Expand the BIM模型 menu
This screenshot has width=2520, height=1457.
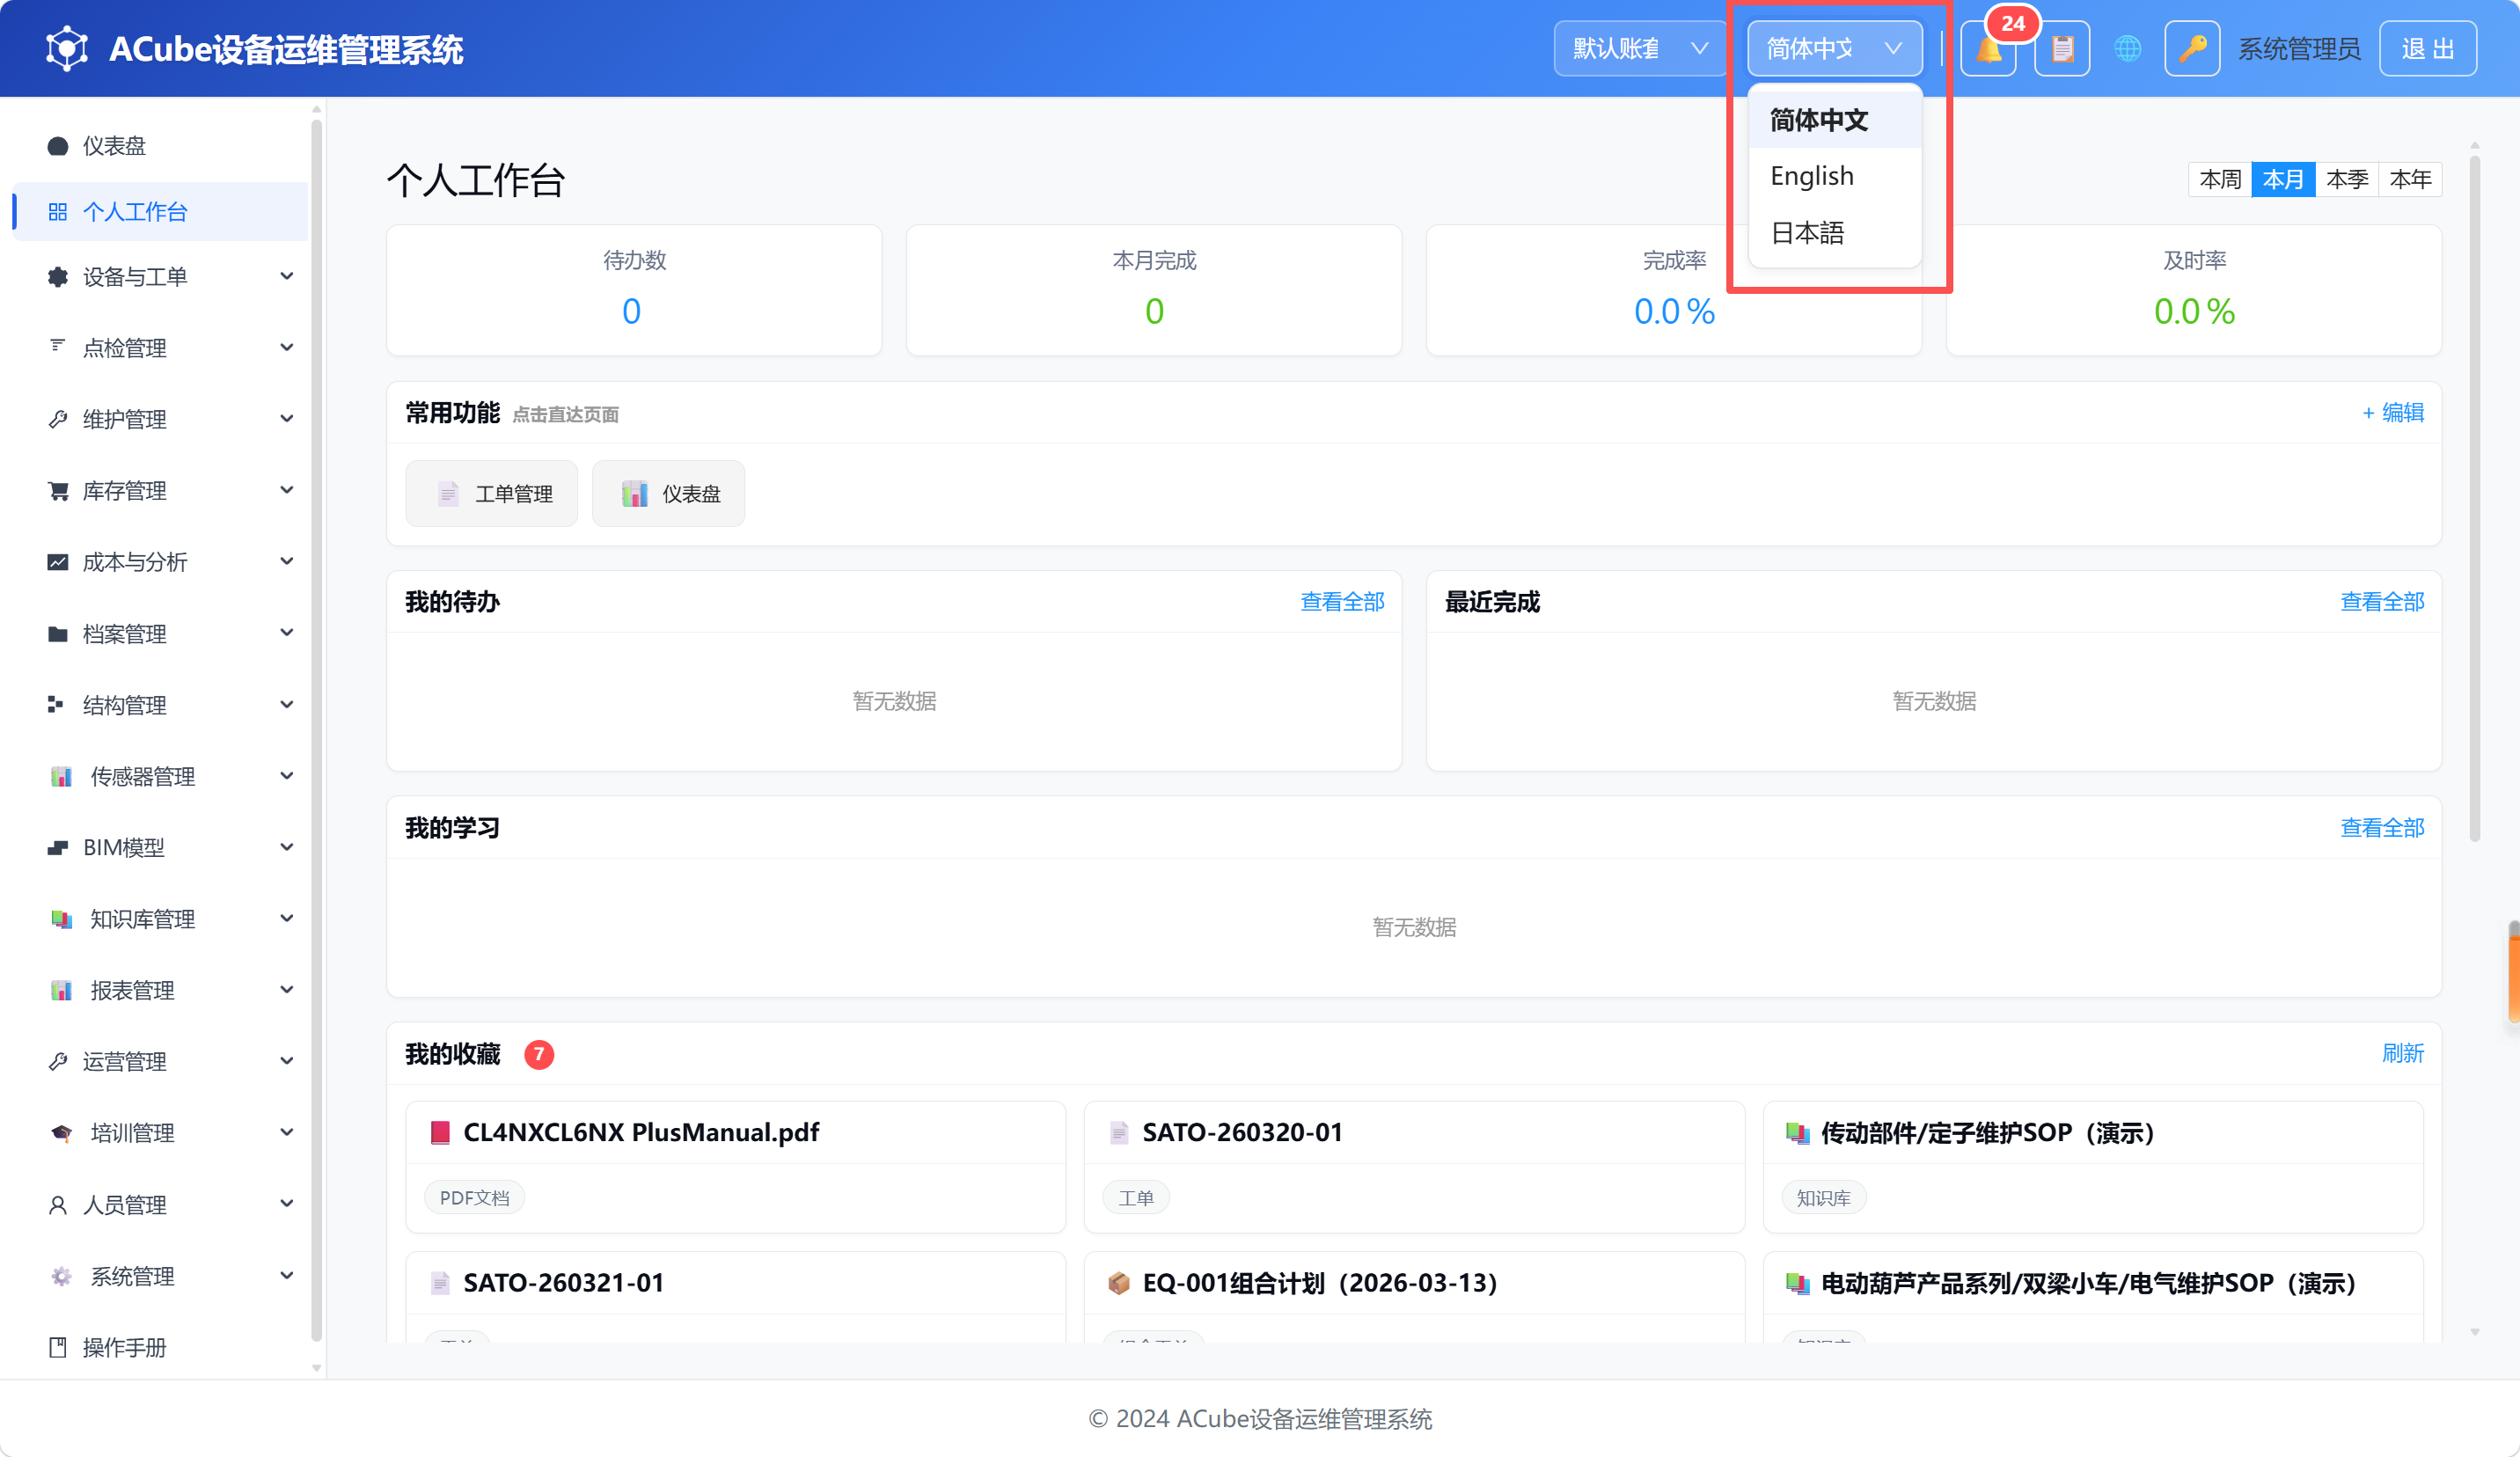point(160,847)
